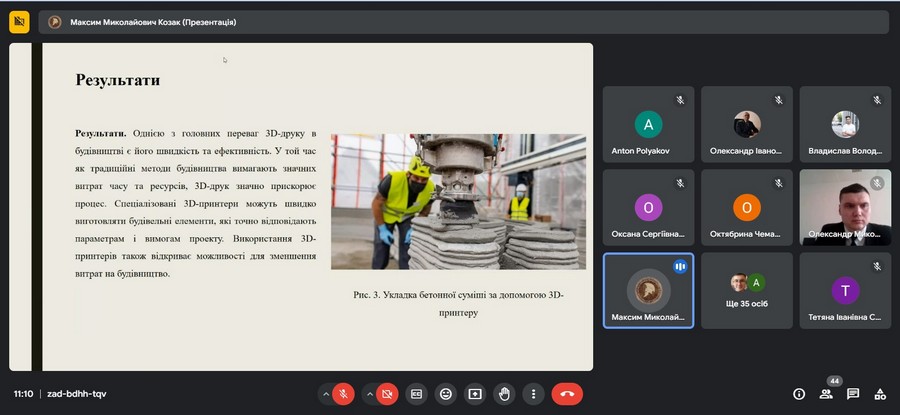Expand camera video settings arrow

coord(369,394)
